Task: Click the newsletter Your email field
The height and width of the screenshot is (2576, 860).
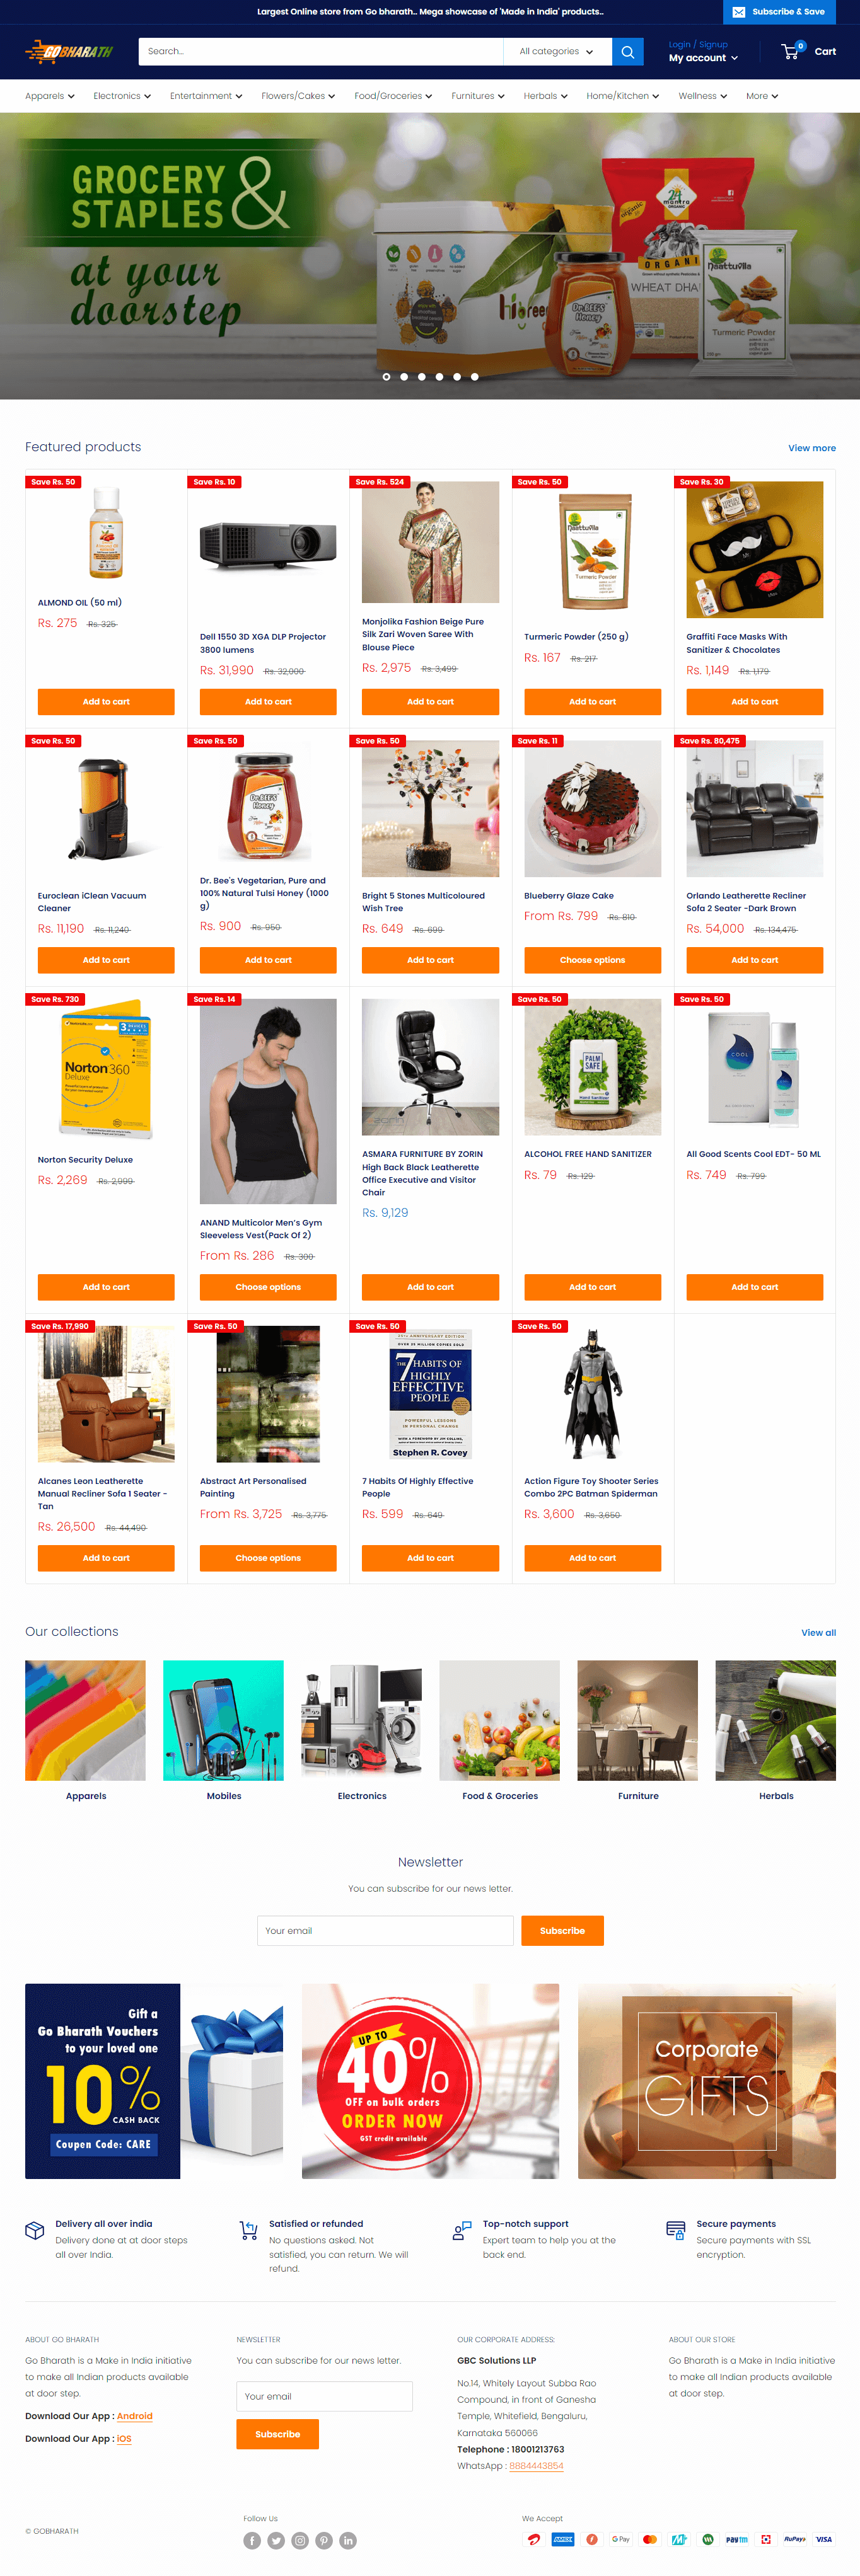Action: click(385, 1930)
